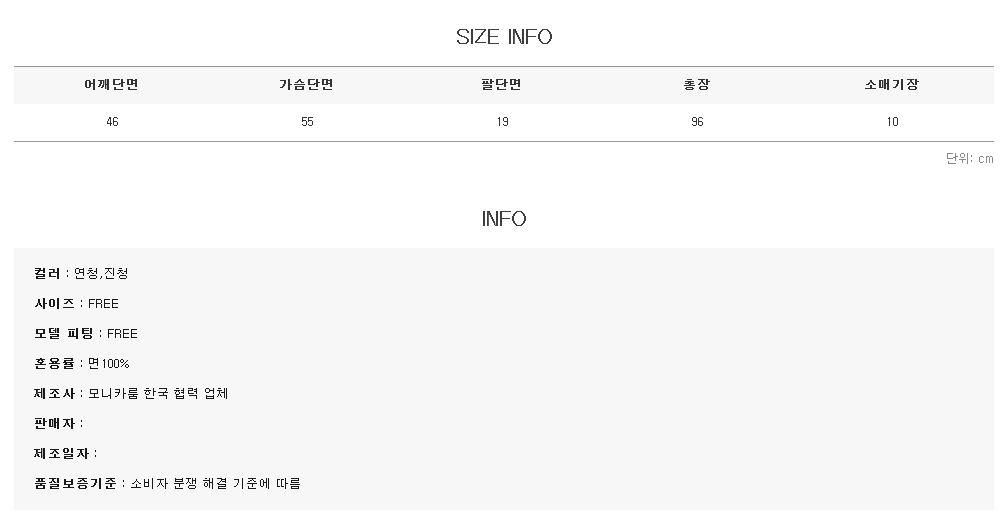Select the 어깨단면 column header
The width and height of the screenshot is (1008, 522).
[111, 85]
